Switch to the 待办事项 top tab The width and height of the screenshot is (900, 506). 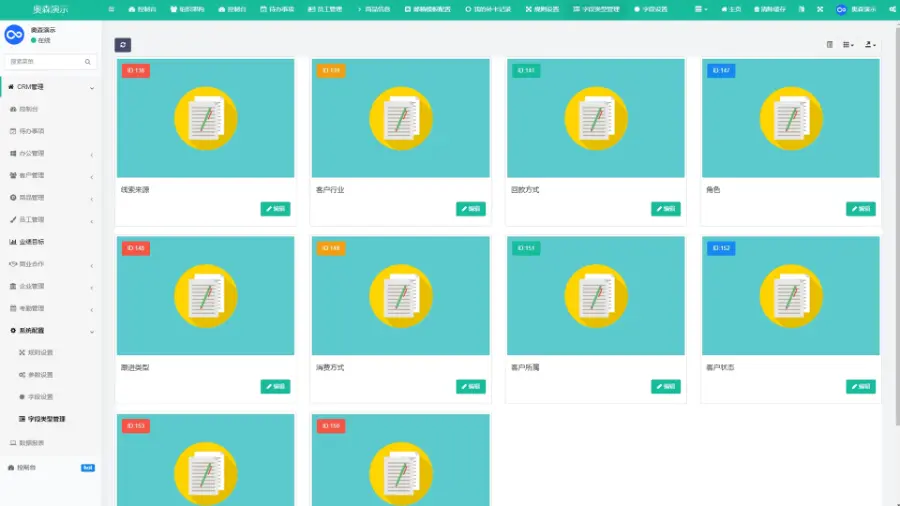pos(277,9)
